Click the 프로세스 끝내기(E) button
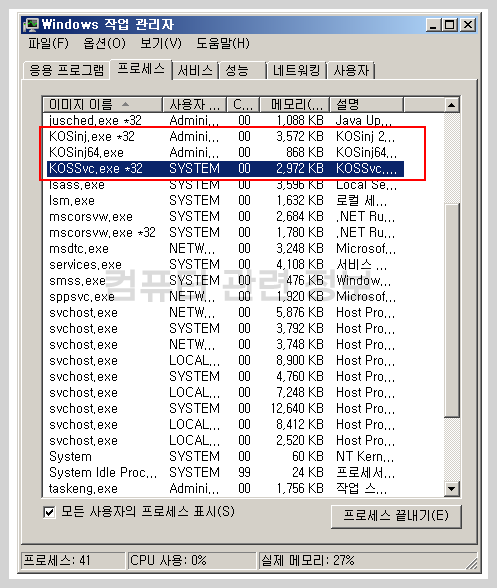 pyautogui.click(x=396, y=516)
